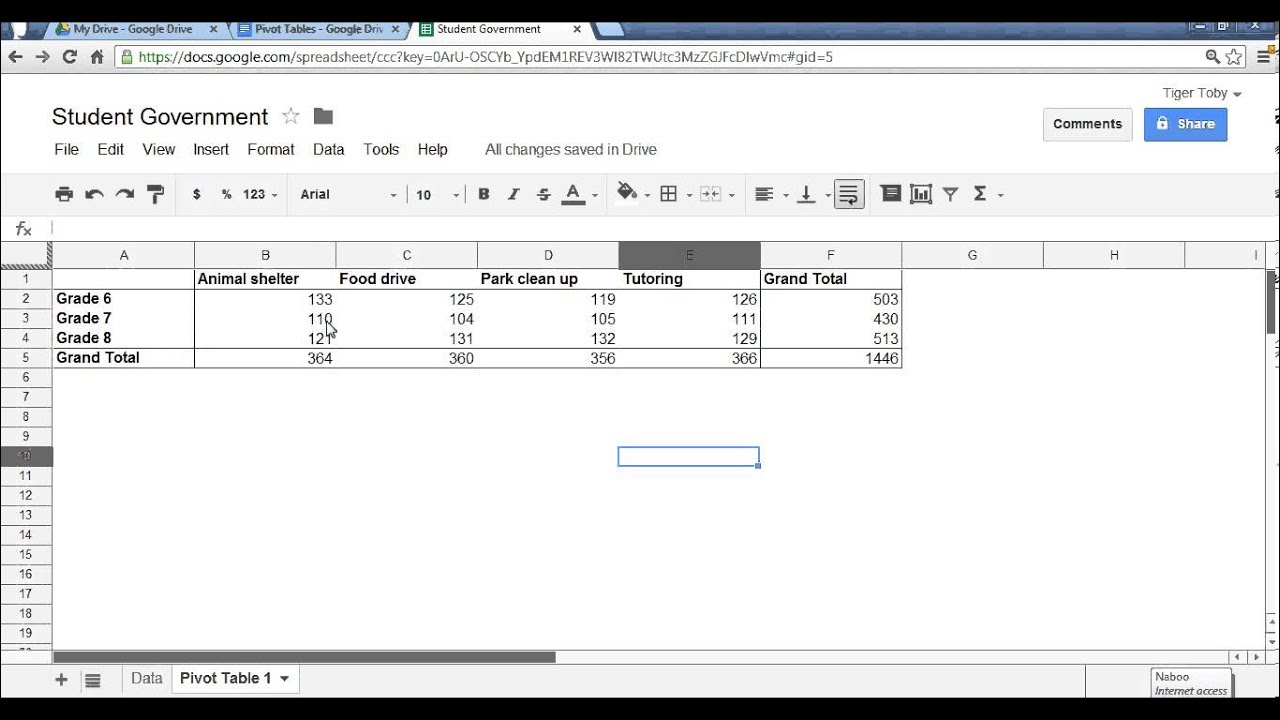
Task: Toggle bold formatting
Action: tap(484, 194)
